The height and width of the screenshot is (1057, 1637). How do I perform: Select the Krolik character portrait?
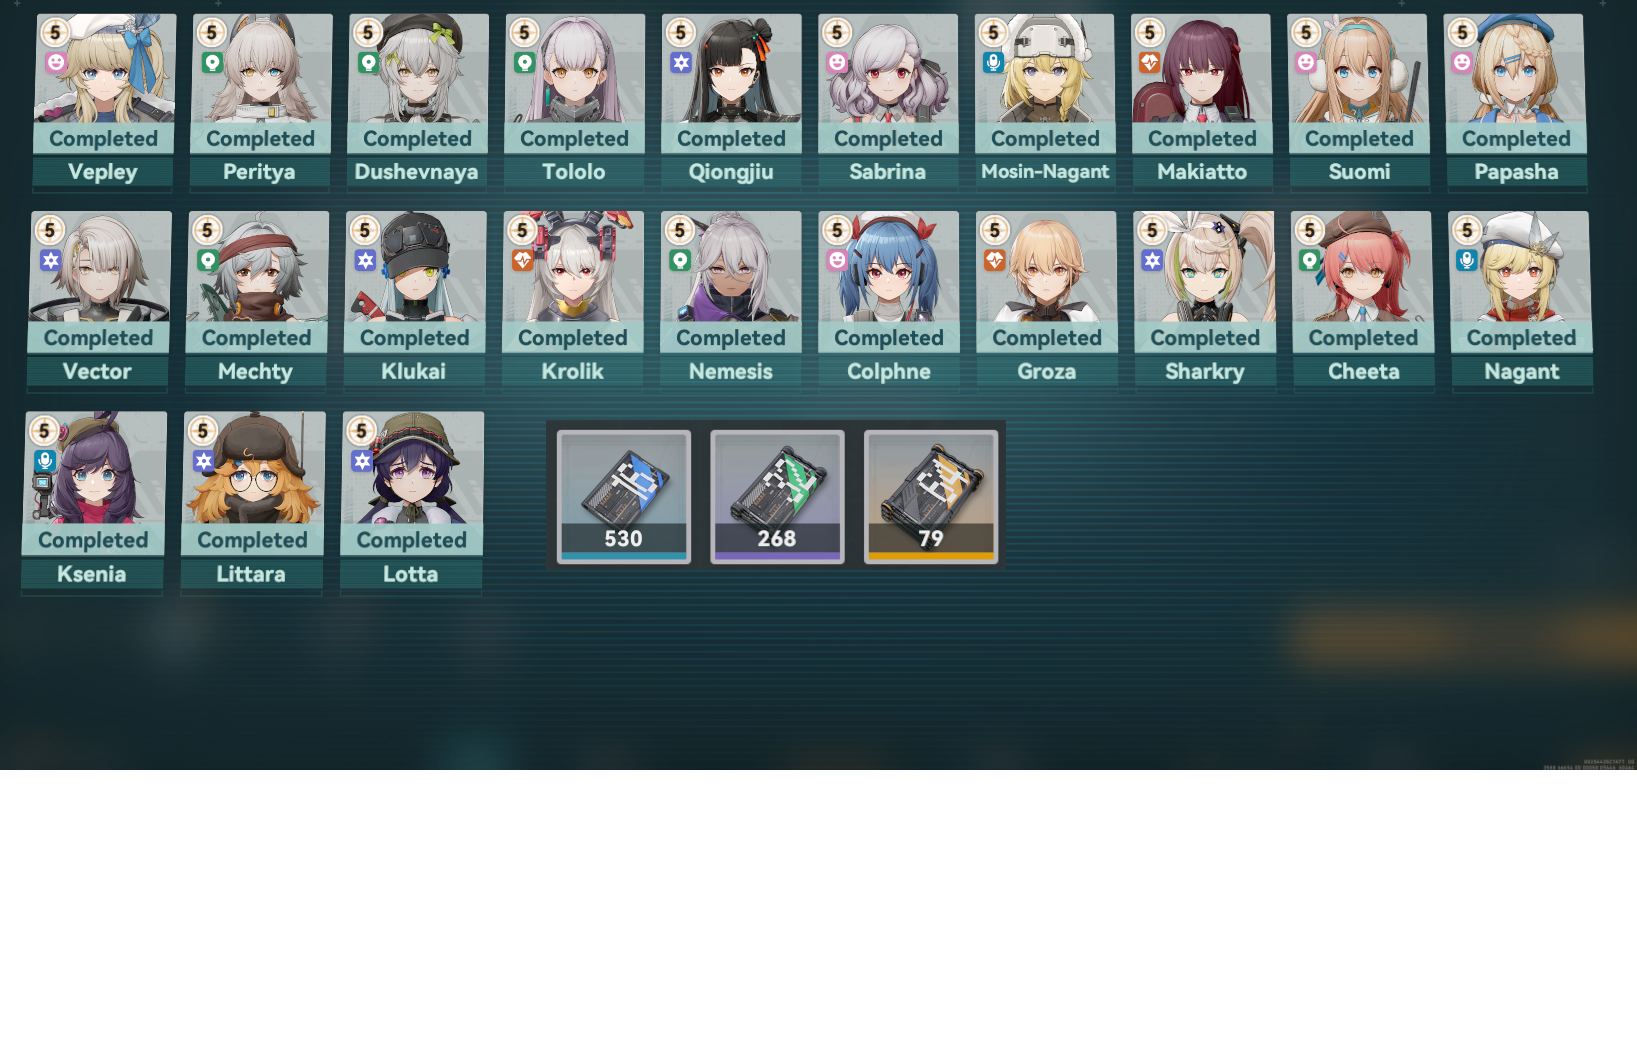pos(573,266)
